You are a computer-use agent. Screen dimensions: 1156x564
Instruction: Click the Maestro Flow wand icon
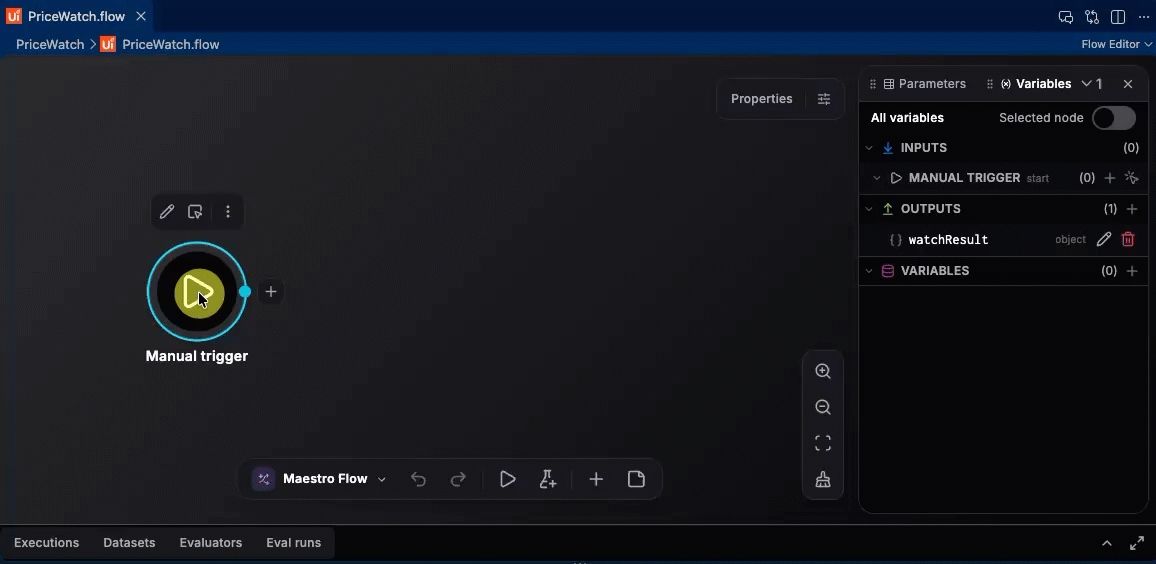click(x=264, y=479)
